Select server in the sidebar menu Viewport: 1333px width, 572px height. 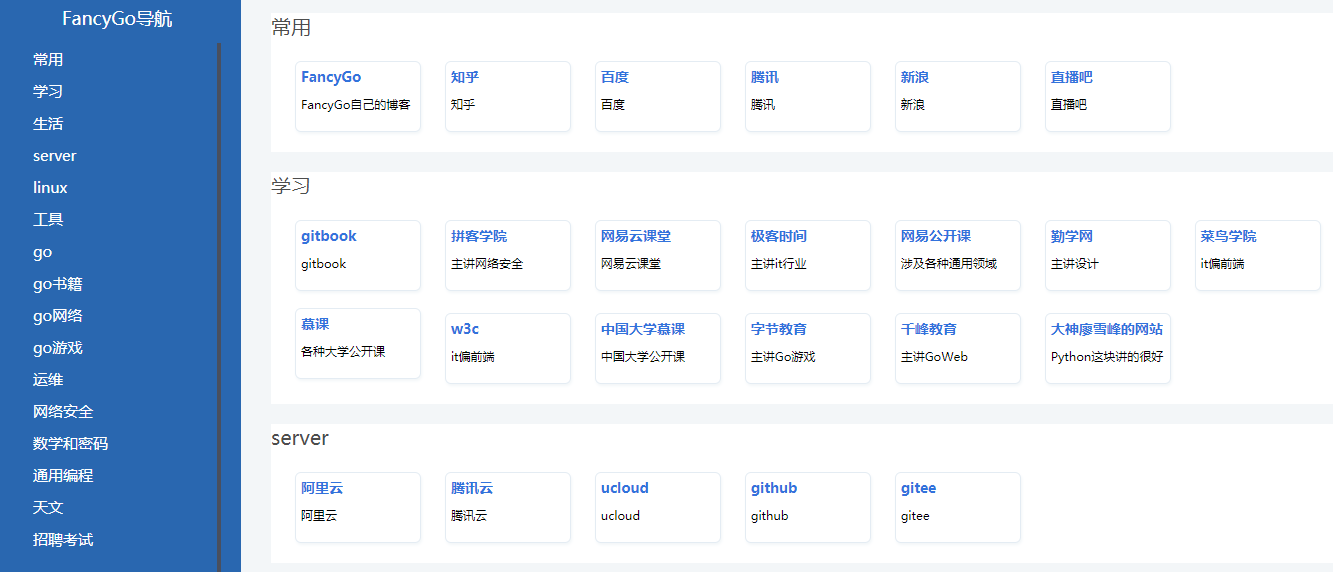click(x=54, y=155)
